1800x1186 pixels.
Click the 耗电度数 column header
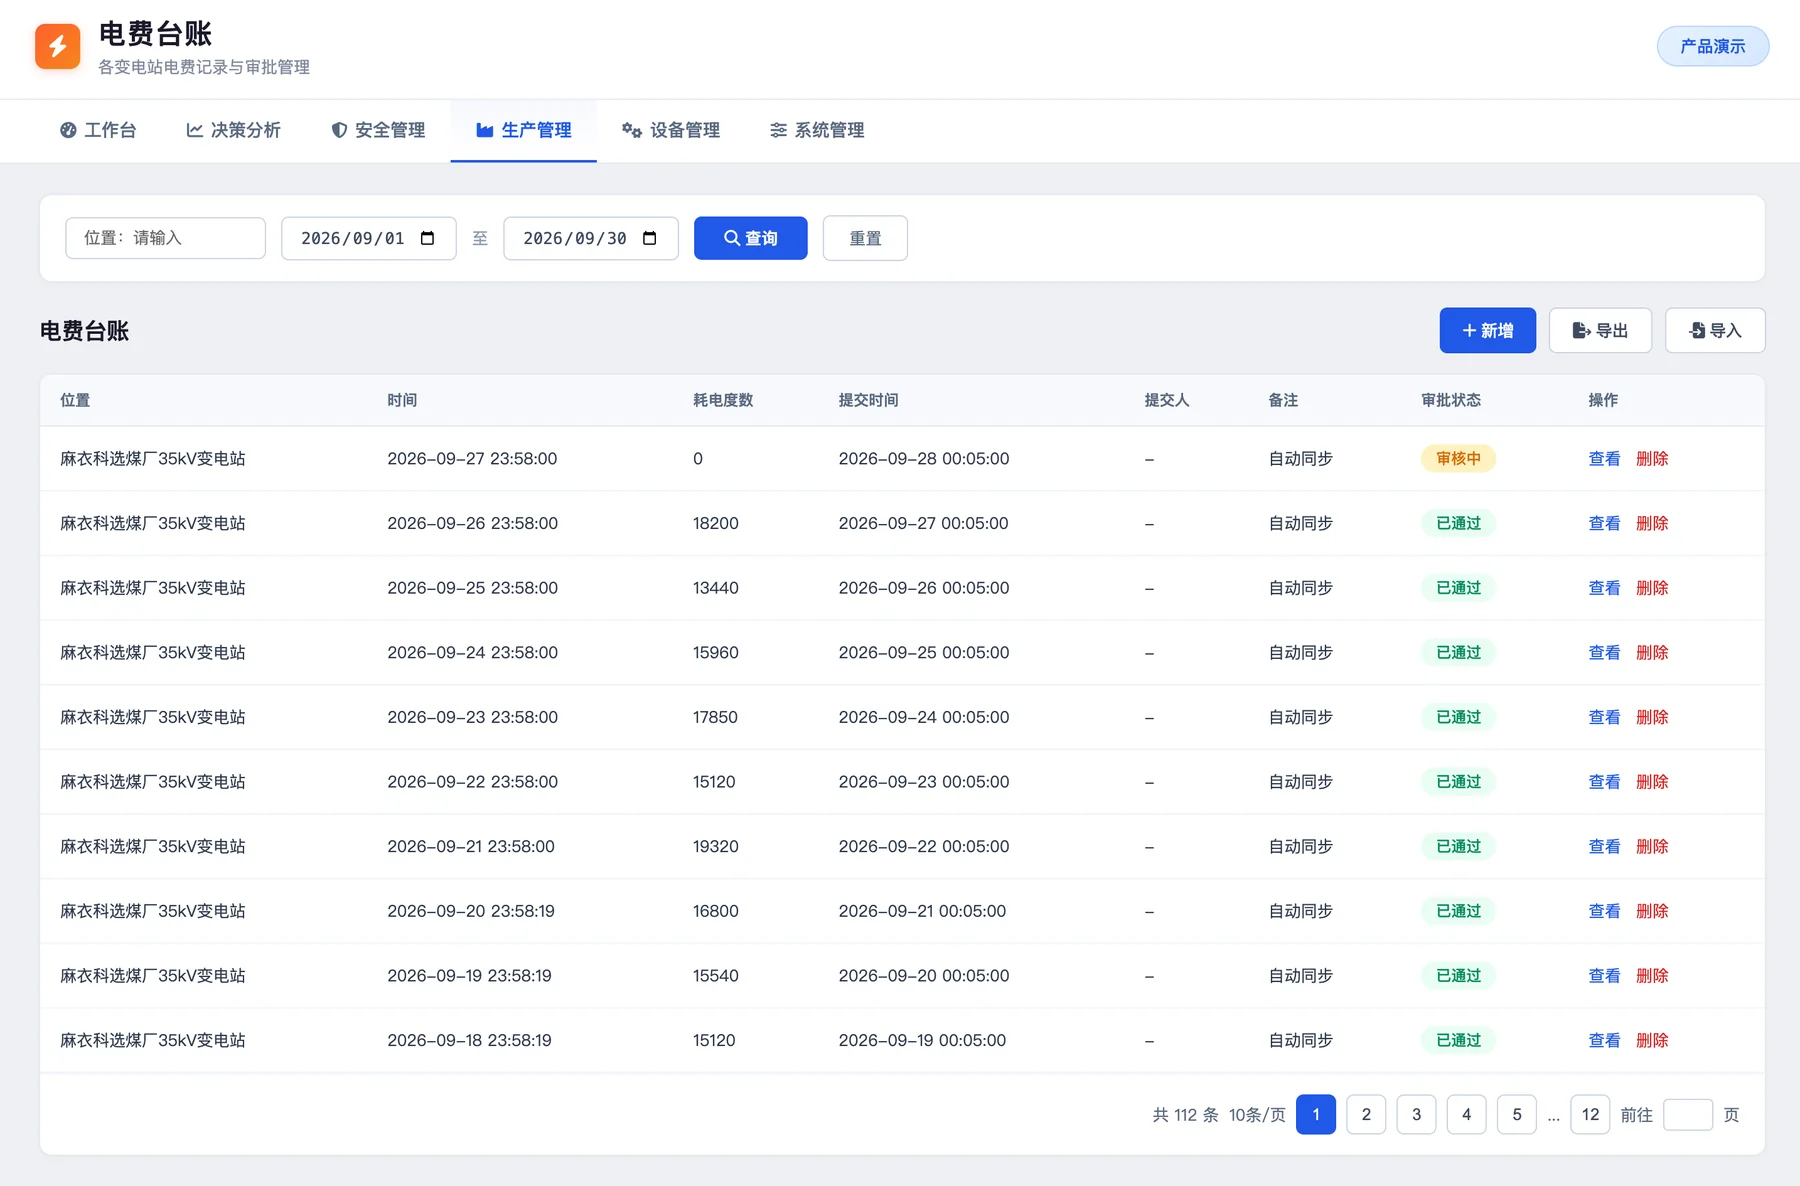click(x=723, y=400)
